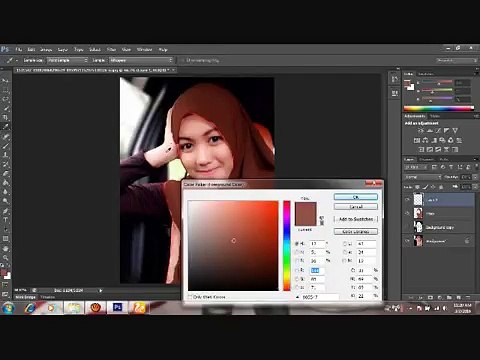480x360 pixels.
Task: Click the new color preview swatch
Action: (305, 208)
